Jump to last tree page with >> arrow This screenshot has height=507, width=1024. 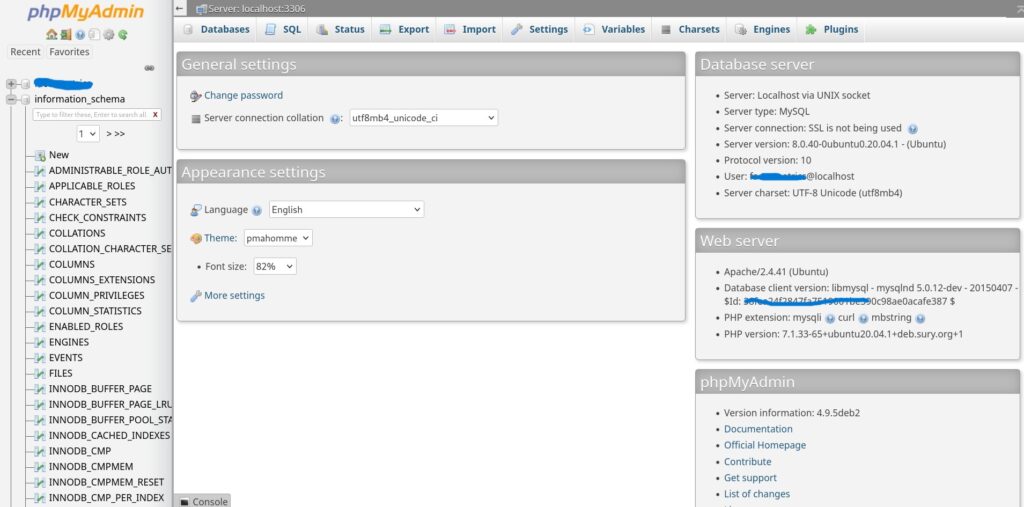click(x=119, y=134)
